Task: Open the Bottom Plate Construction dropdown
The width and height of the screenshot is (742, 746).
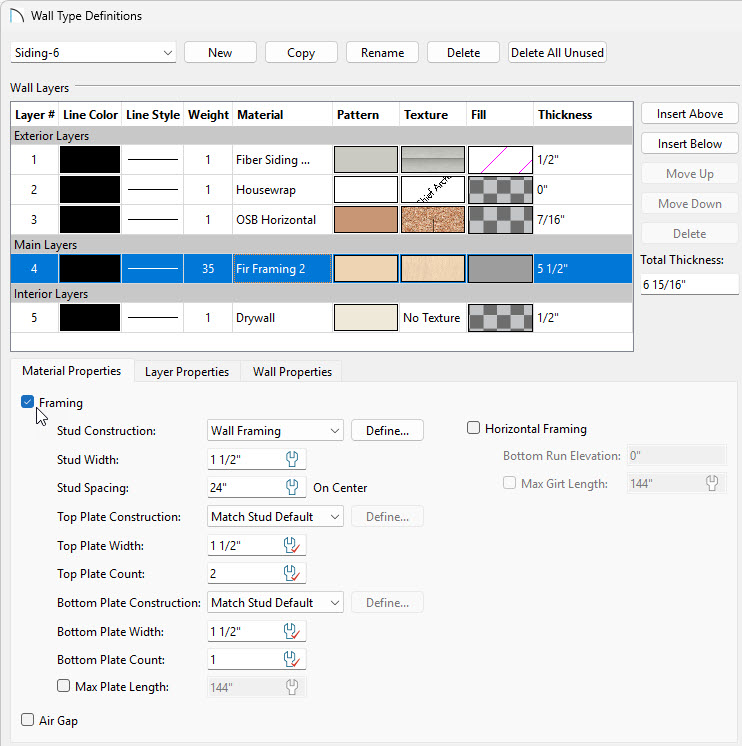Action: [275, 603]
